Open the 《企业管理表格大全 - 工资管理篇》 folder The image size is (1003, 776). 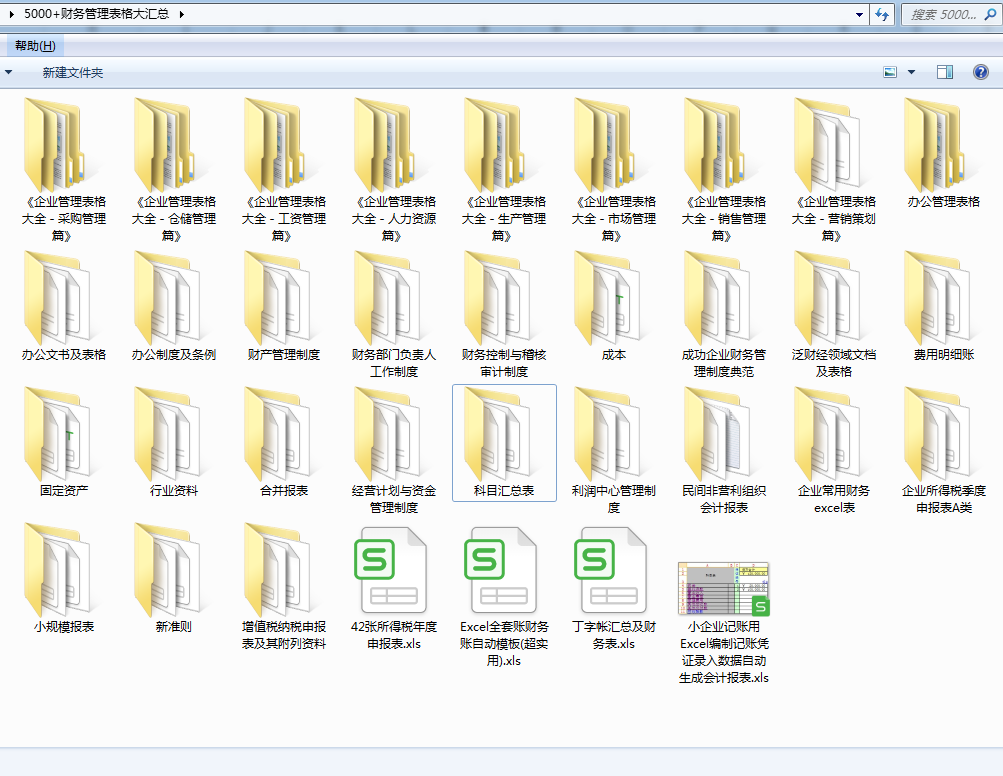click(x=283, y=170)
